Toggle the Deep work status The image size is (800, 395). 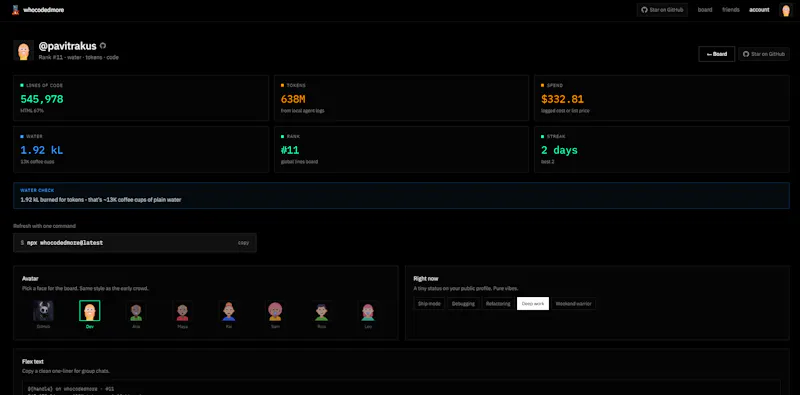[x=533, y=304]
